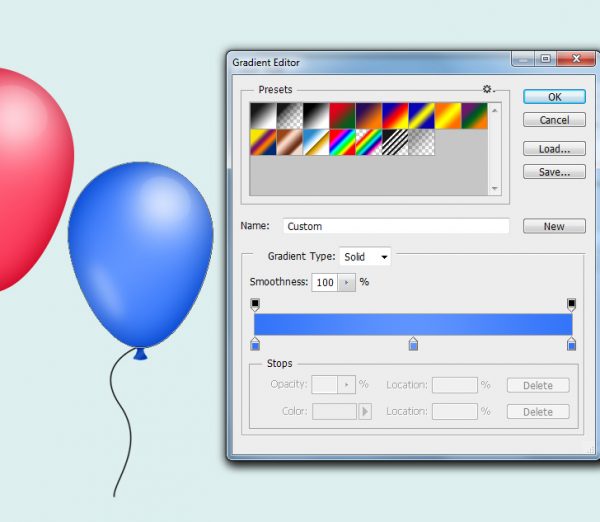This screenshot has height=522, width=600.
Task: Minimize the Gradient Editor window
Action: 523,59
